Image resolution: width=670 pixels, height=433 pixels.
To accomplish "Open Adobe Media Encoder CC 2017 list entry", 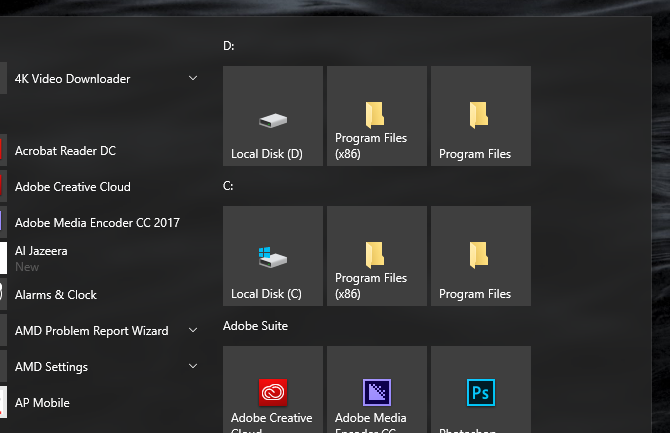I will tap(103, 223).
